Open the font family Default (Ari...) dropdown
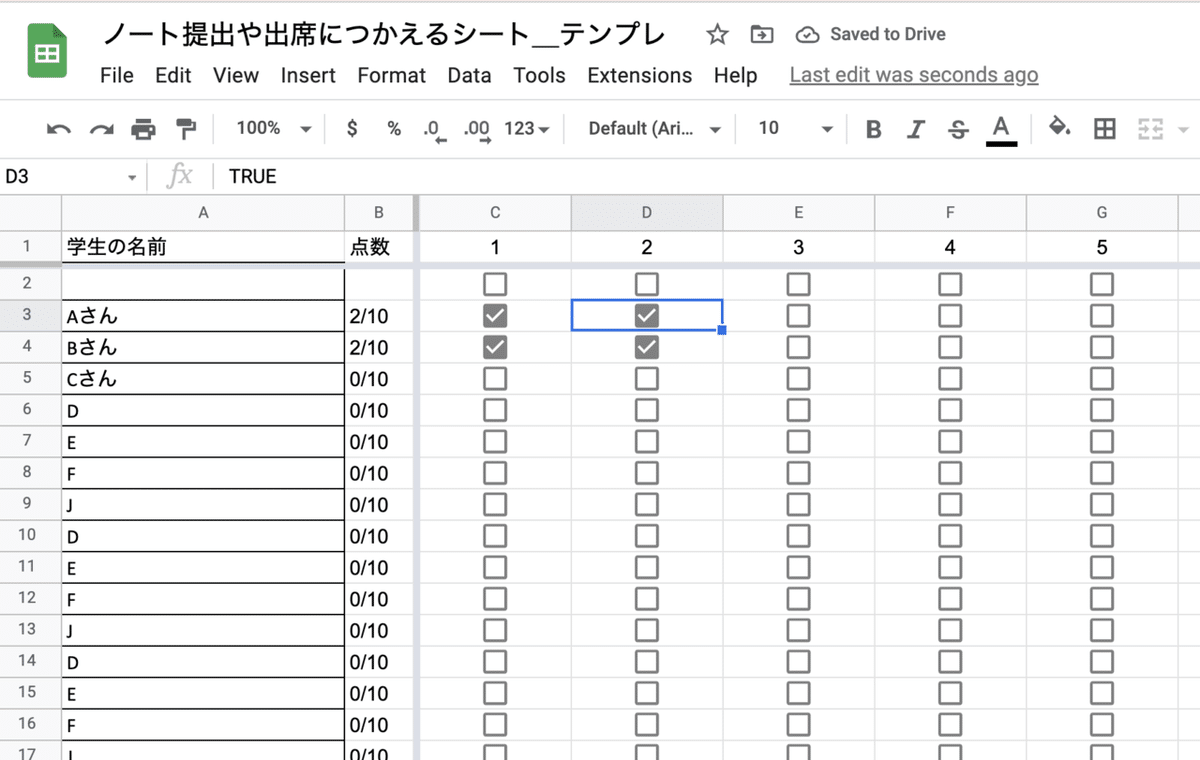This screenshot has height=760, width=1200. (655, 128)
